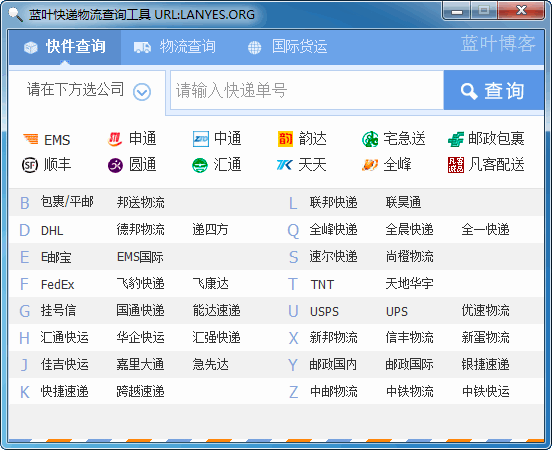This screenshot has height=450, width=552.
Task: Choose 全一快递 courier
Action: tap(485, 230)
